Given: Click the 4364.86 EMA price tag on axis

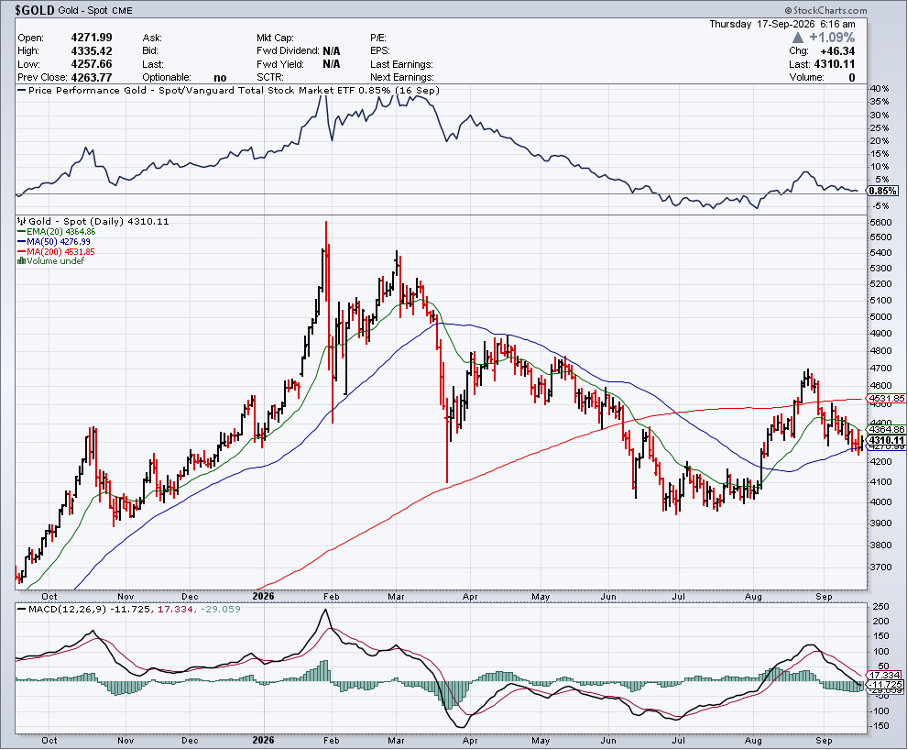Looking at the screenshot, I should [x=886, y=429].
